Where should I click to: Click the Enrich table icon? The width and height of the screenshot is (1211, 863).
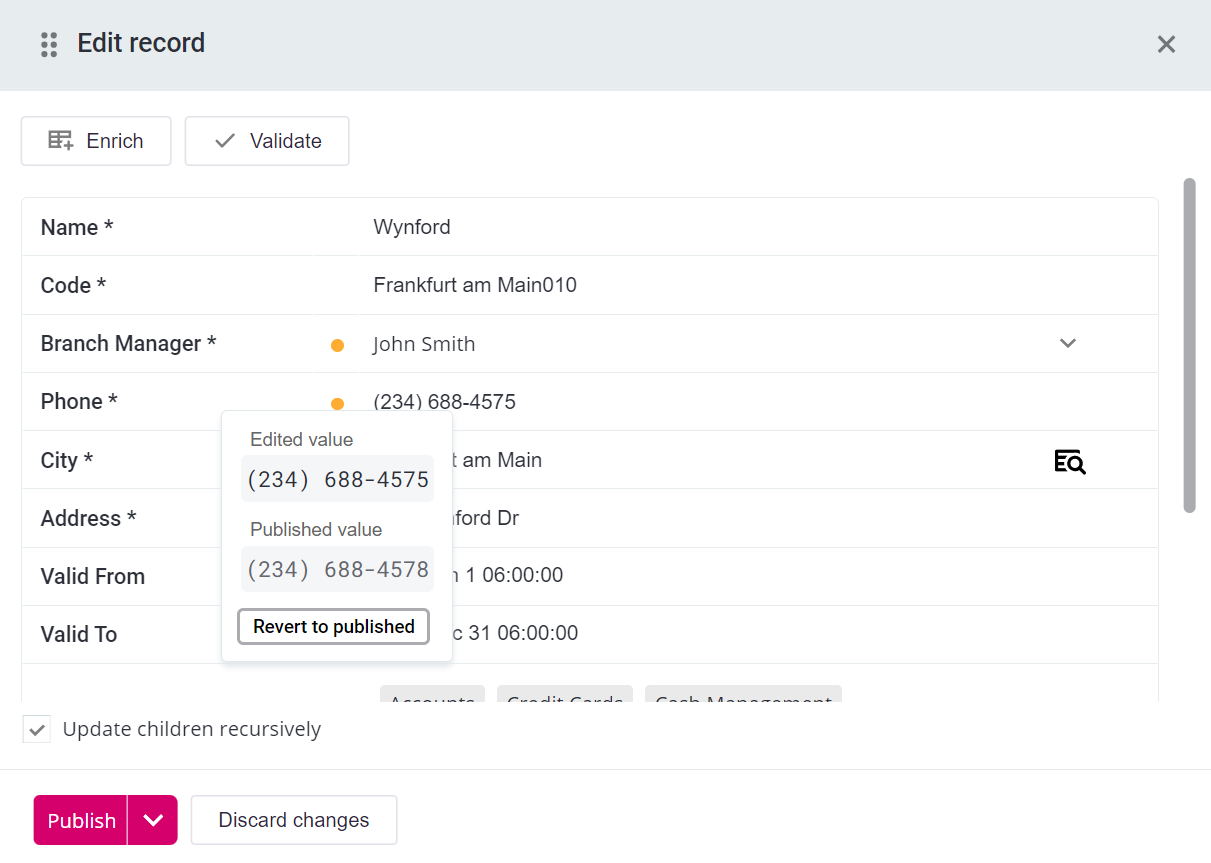[x=62, y=141]
